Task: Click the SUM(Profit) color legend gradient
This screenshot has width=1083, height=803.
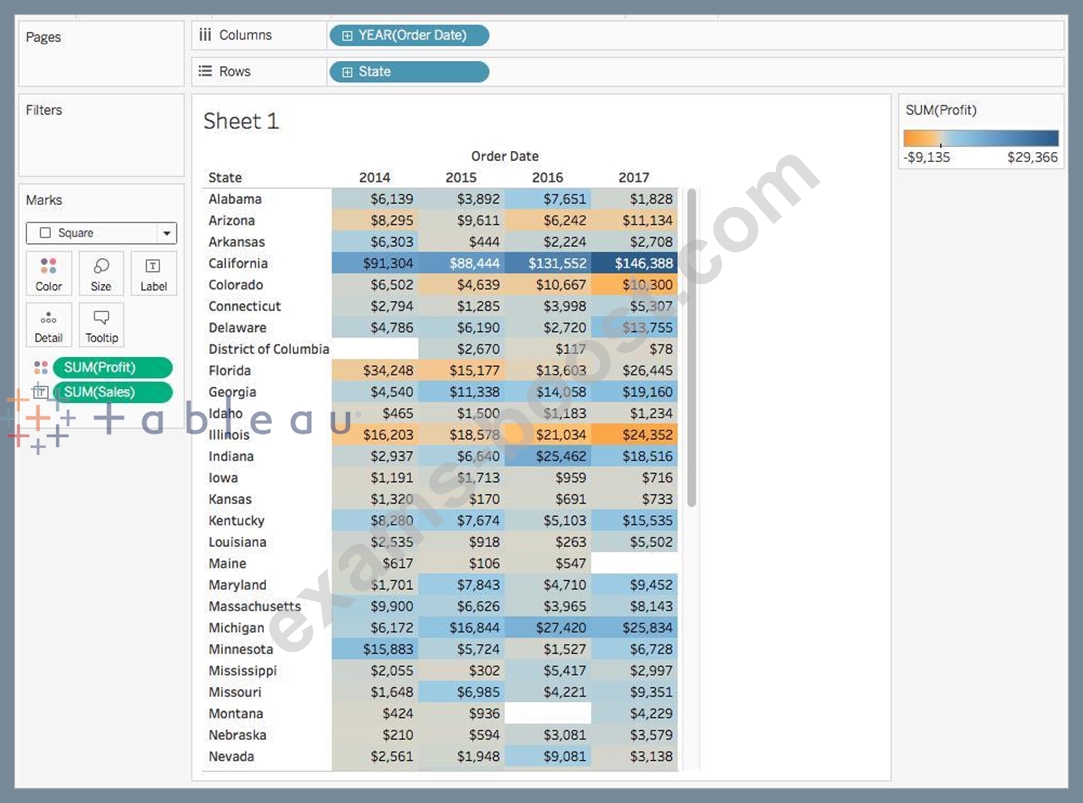Action: (981, 138)
